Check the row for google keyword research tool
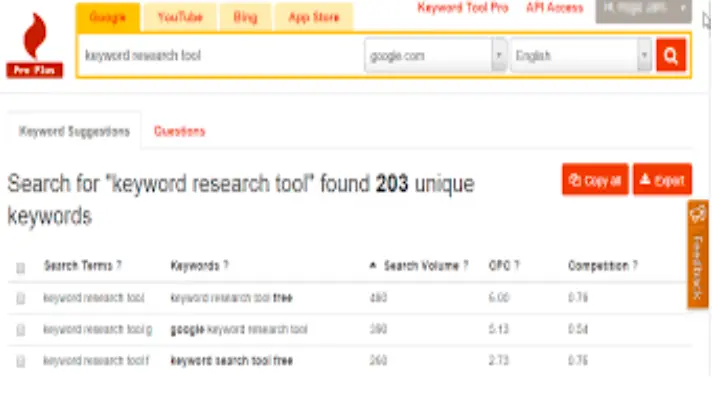 coord(20,330)
